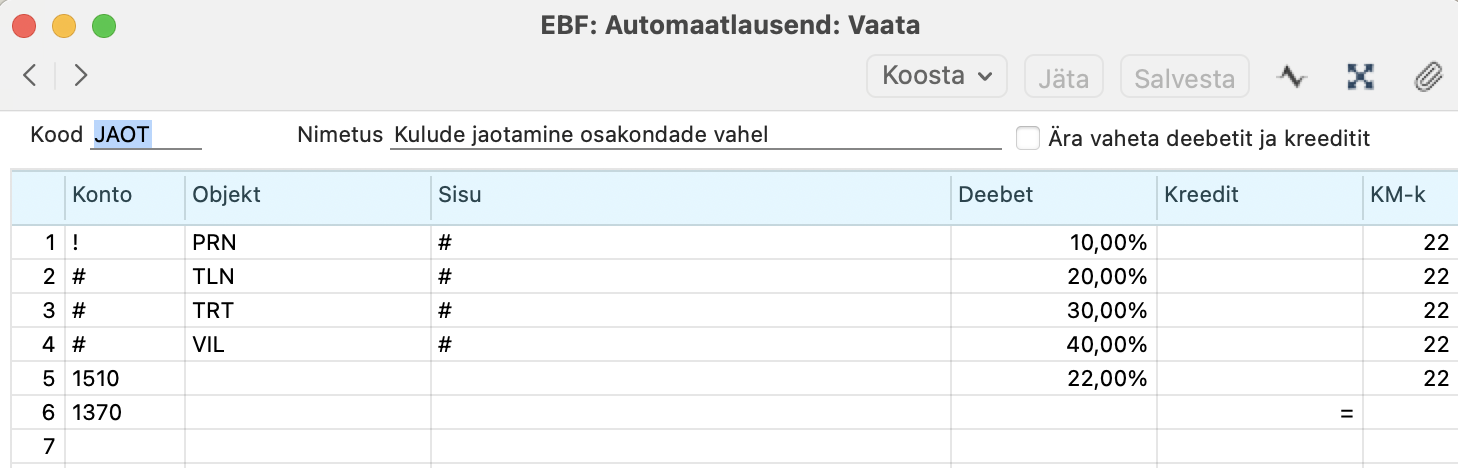Click the expand window arrows icon
The height and width of the screenshot is (468, 1458).
[1360, 76]
